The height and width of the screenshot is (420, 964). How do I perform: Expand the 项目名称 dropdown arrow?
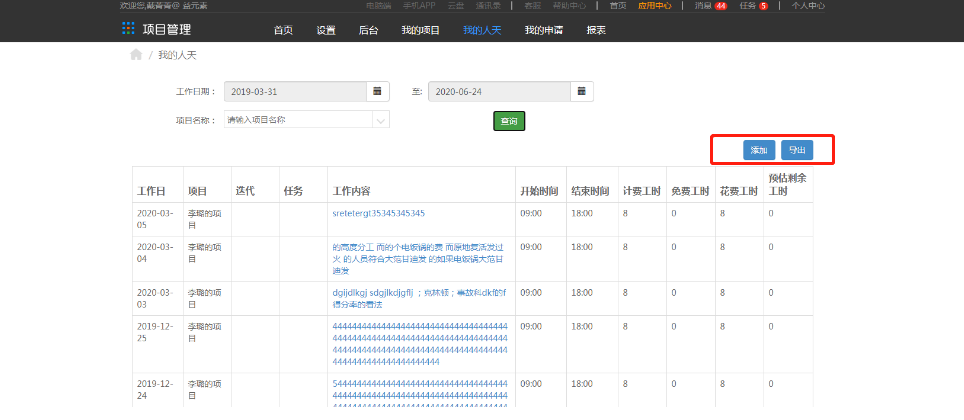pos(381,120)
